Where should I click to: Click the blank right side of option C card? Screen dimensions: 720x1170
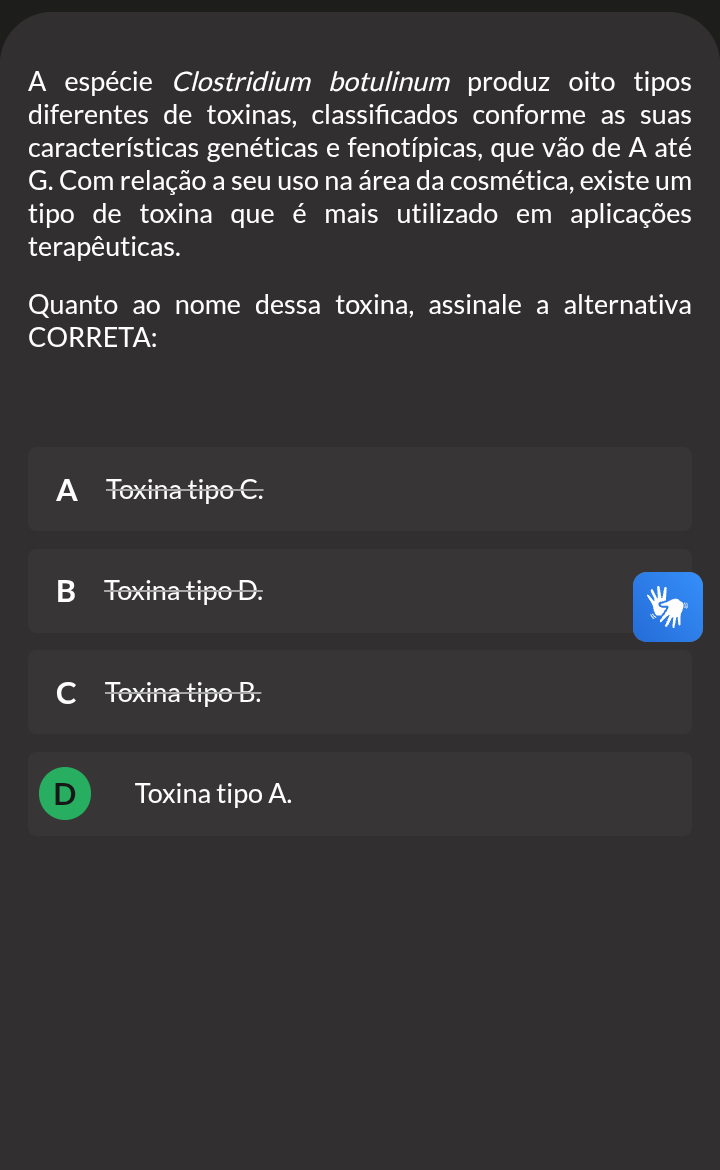[x=478, y=692]
